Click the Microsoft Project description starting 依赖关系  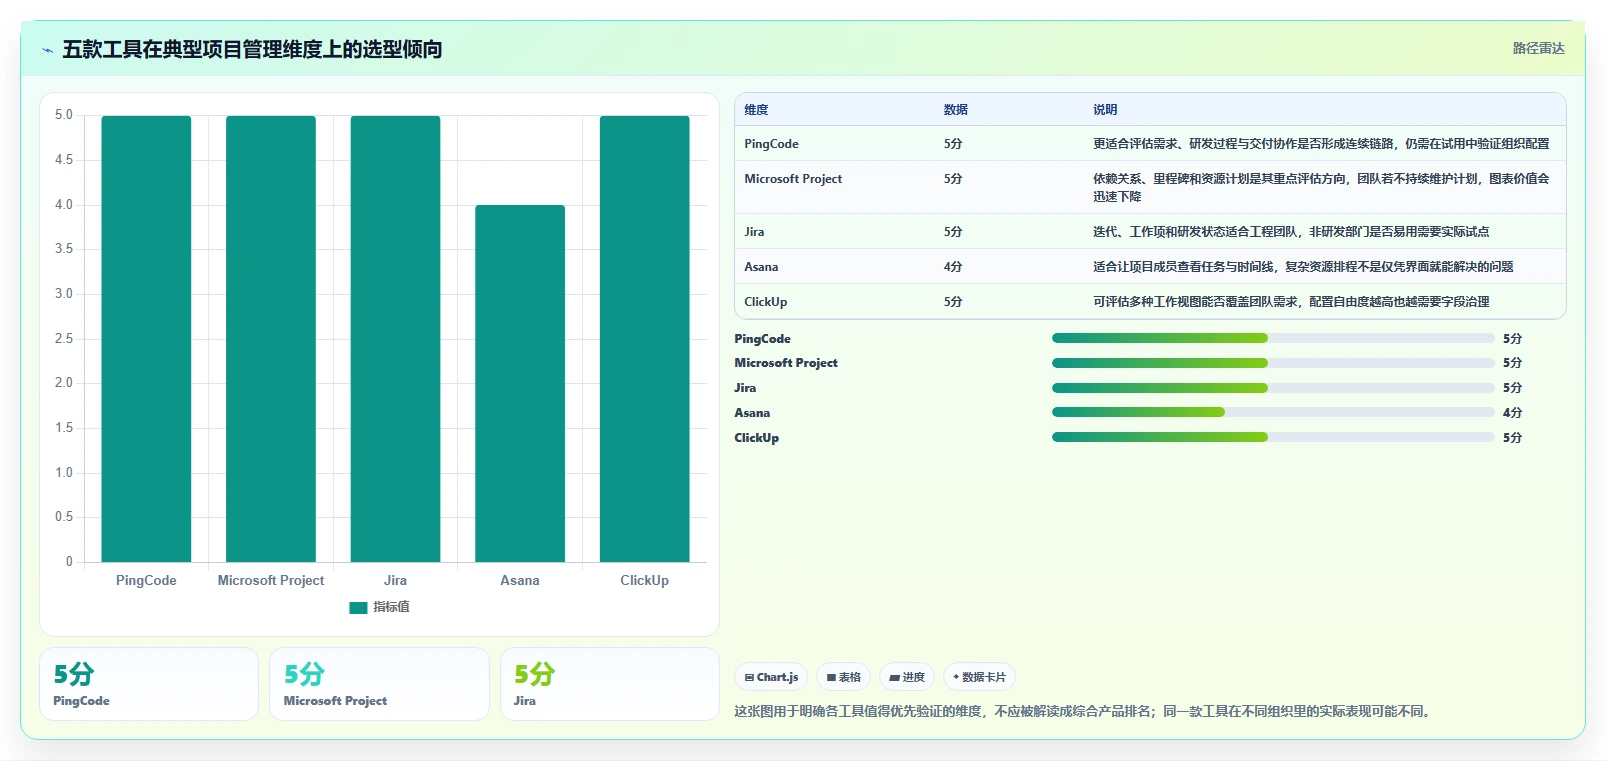click(1321, 188)
